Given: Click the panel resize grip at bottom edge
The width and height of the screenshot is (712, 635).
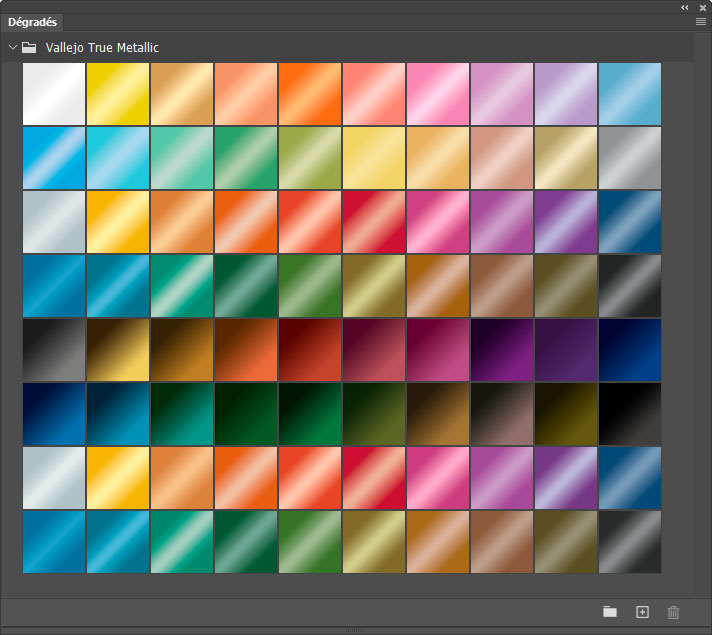Looking at the screenshot, I should tap(356, 629).
